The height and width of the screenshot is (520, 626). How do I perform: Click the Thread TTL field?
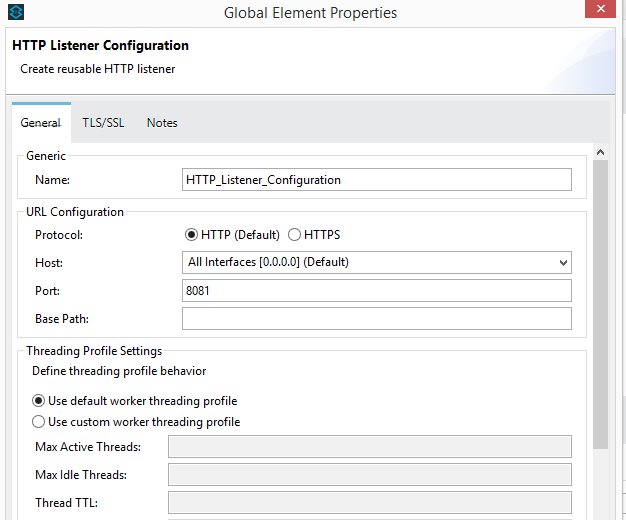pos(369,503)
